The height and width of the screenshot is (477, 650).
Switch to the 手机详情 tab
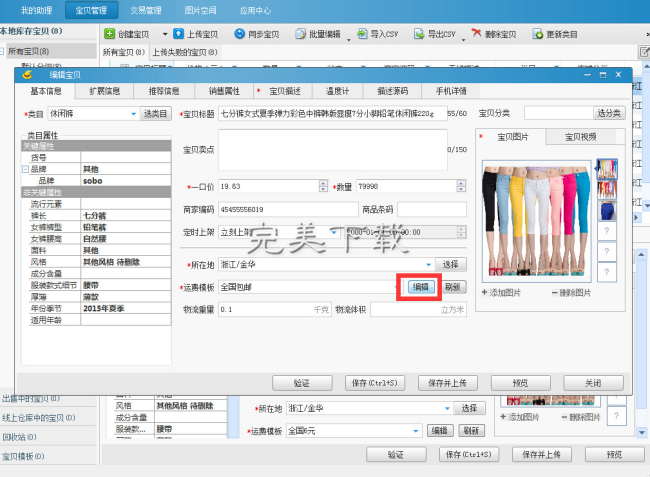[451, 91]
